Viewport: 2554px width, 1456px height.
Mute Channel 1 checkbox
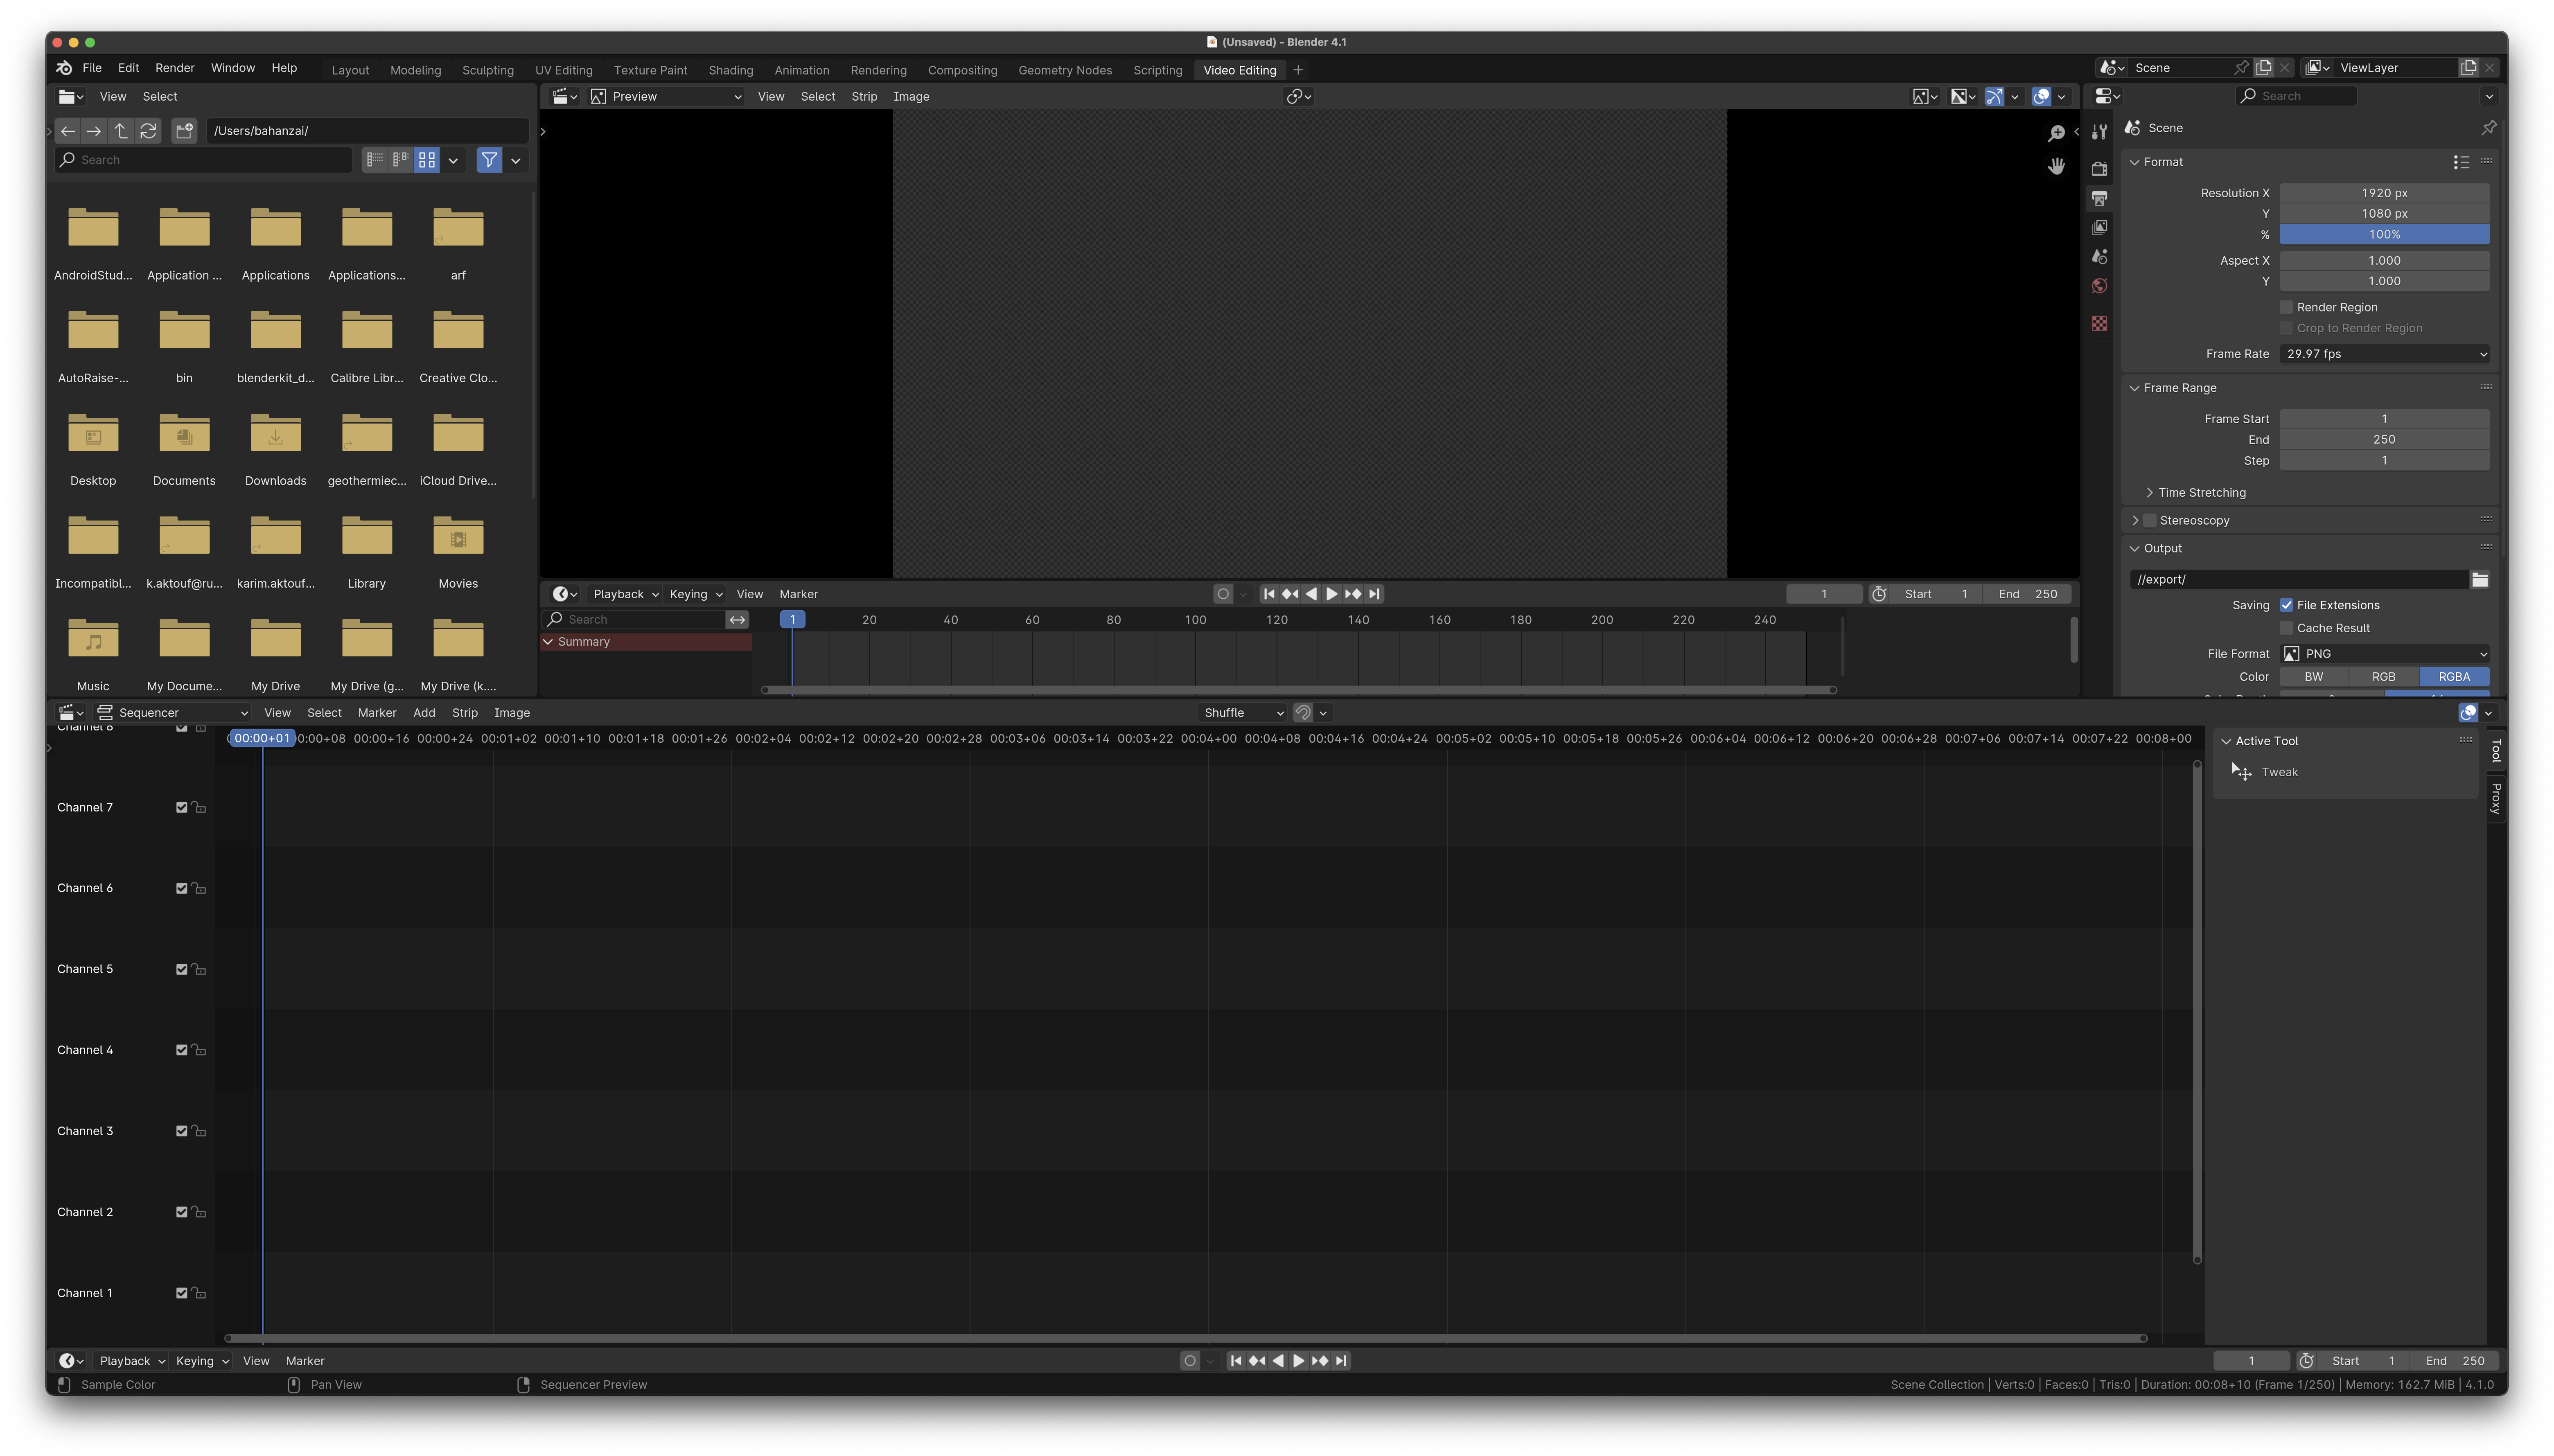182,1294
